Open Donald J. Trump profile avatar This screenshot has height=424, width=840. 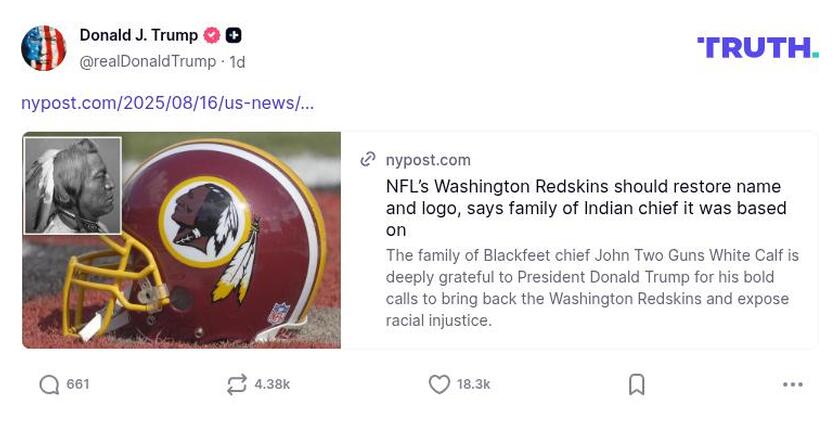44,48
